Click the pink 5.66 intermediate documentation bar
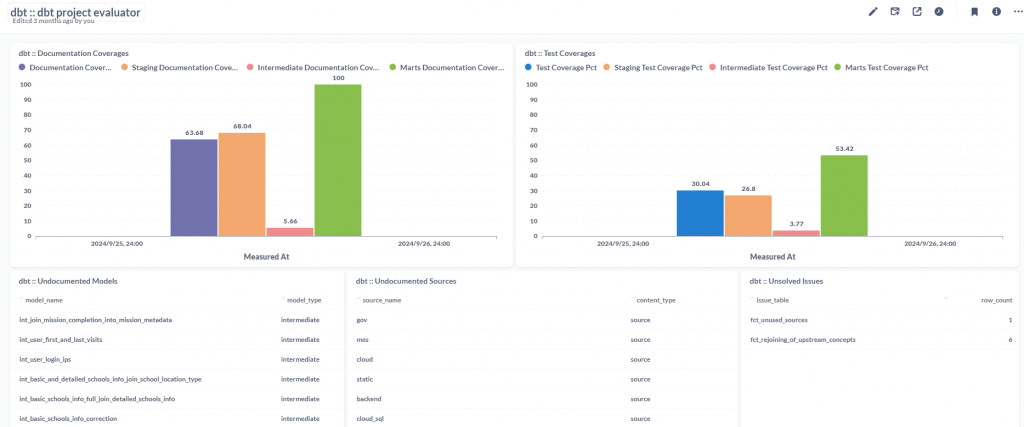The height and width of the screenshot is (427, 1024). point(290,232)
